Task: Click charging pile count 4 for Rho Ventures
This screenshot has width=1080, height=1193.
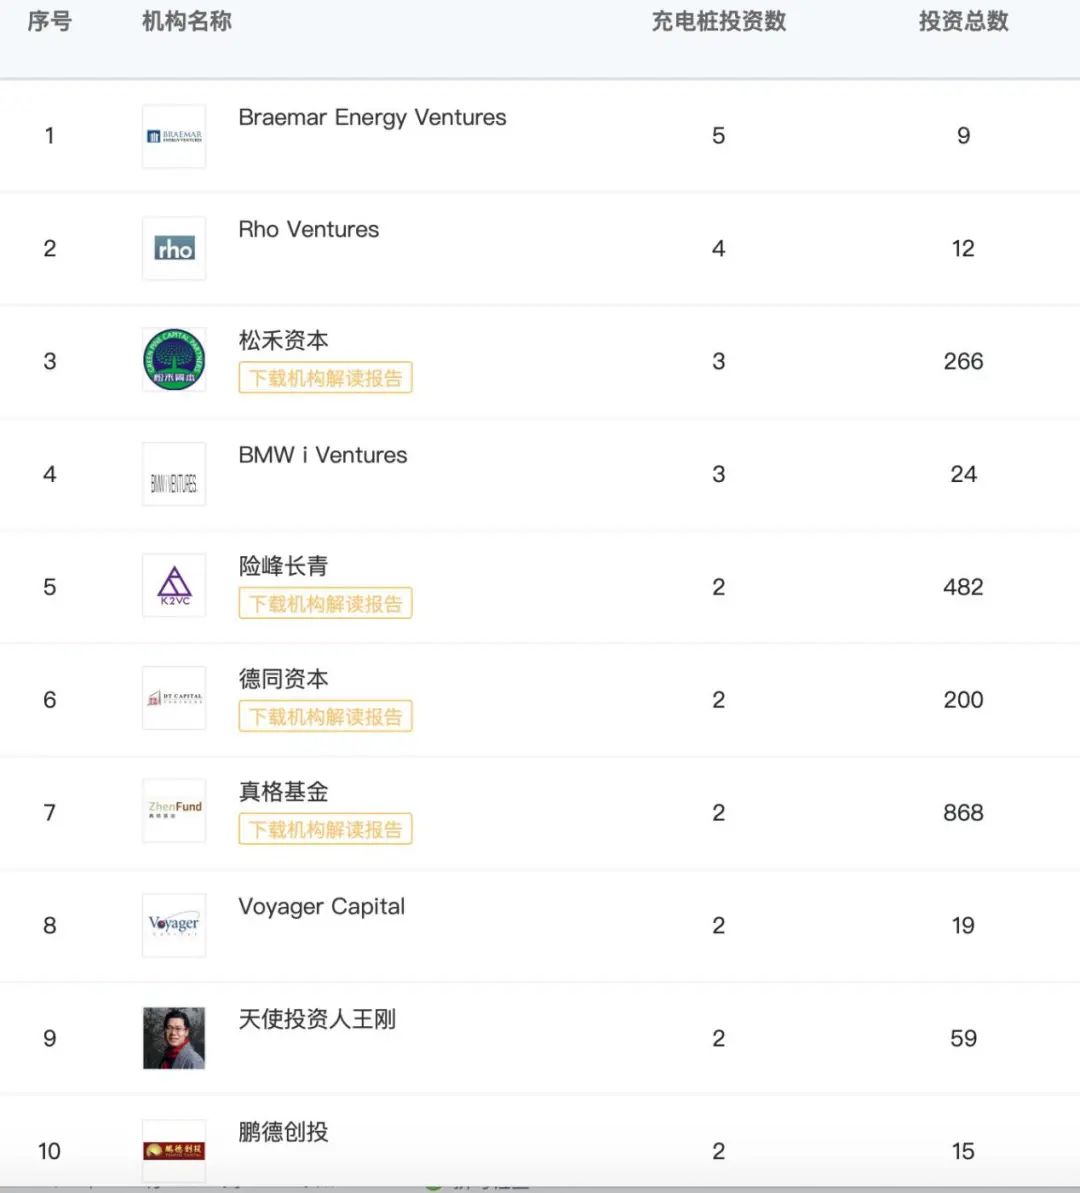Action: (718, 248)
